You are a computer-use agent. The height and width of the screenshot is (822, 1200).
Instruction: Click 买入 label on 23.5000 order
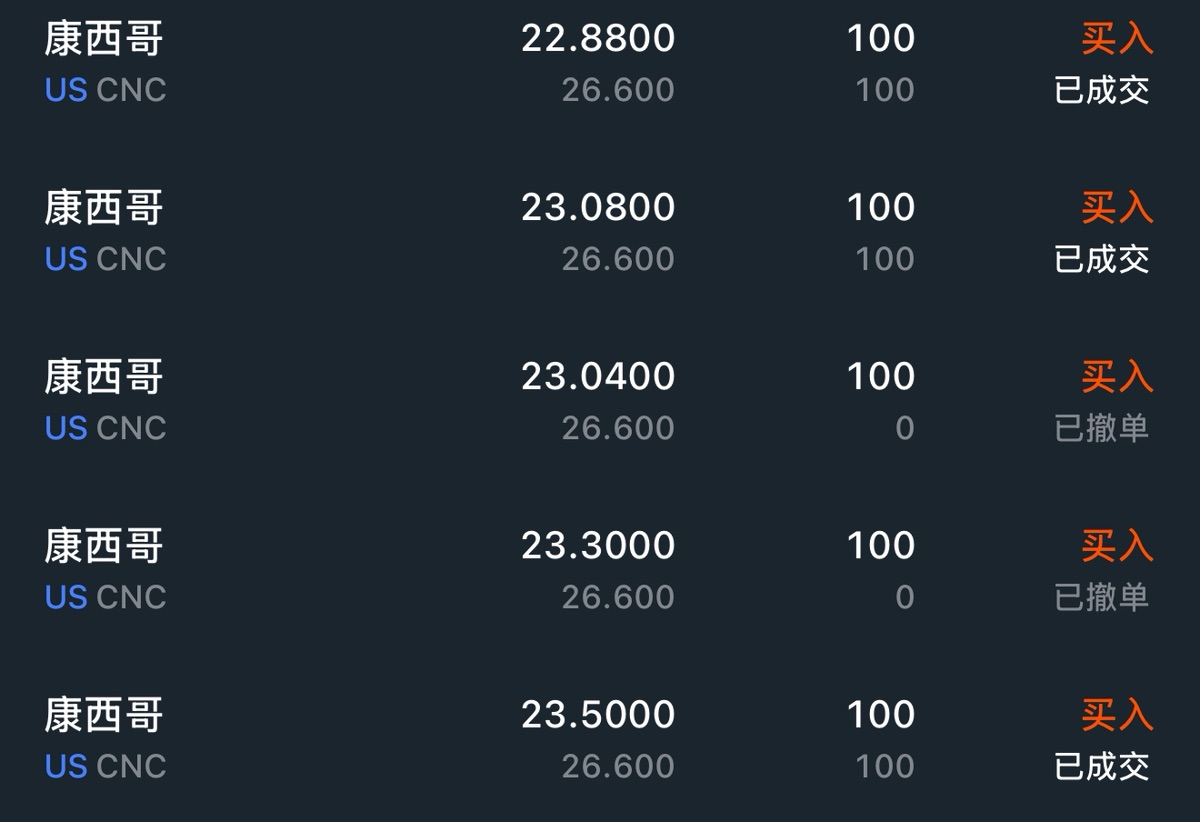point(1117,714)
